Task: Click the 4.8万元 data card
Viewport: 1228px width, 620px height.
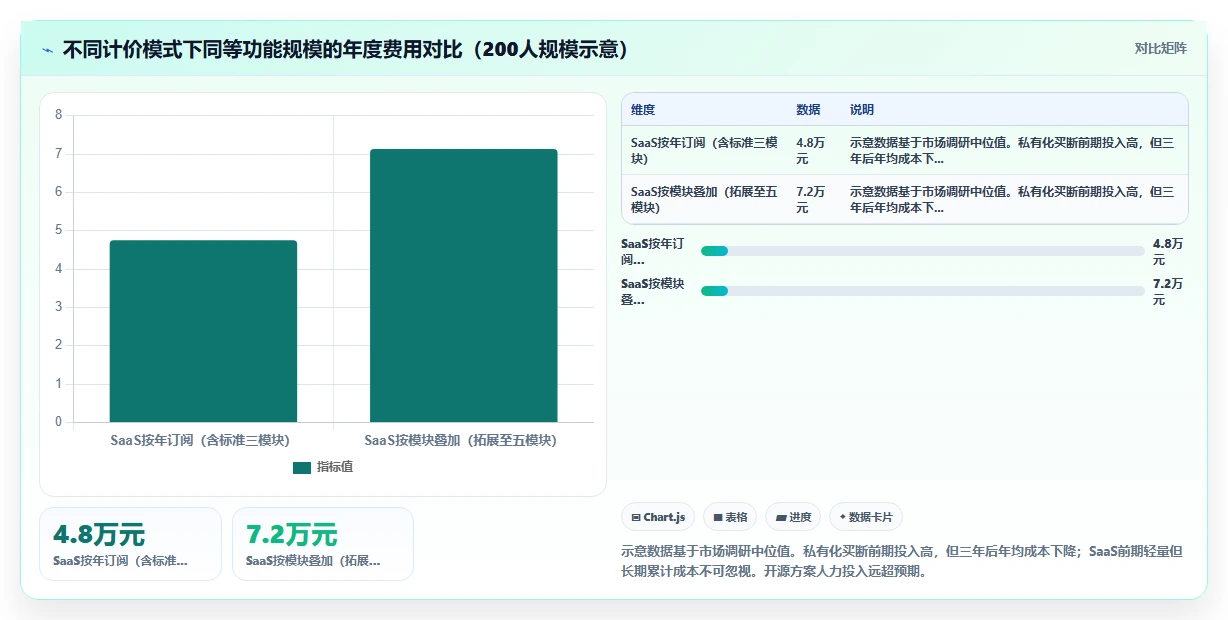Action: pyautogui.click(x=130, y=544)
